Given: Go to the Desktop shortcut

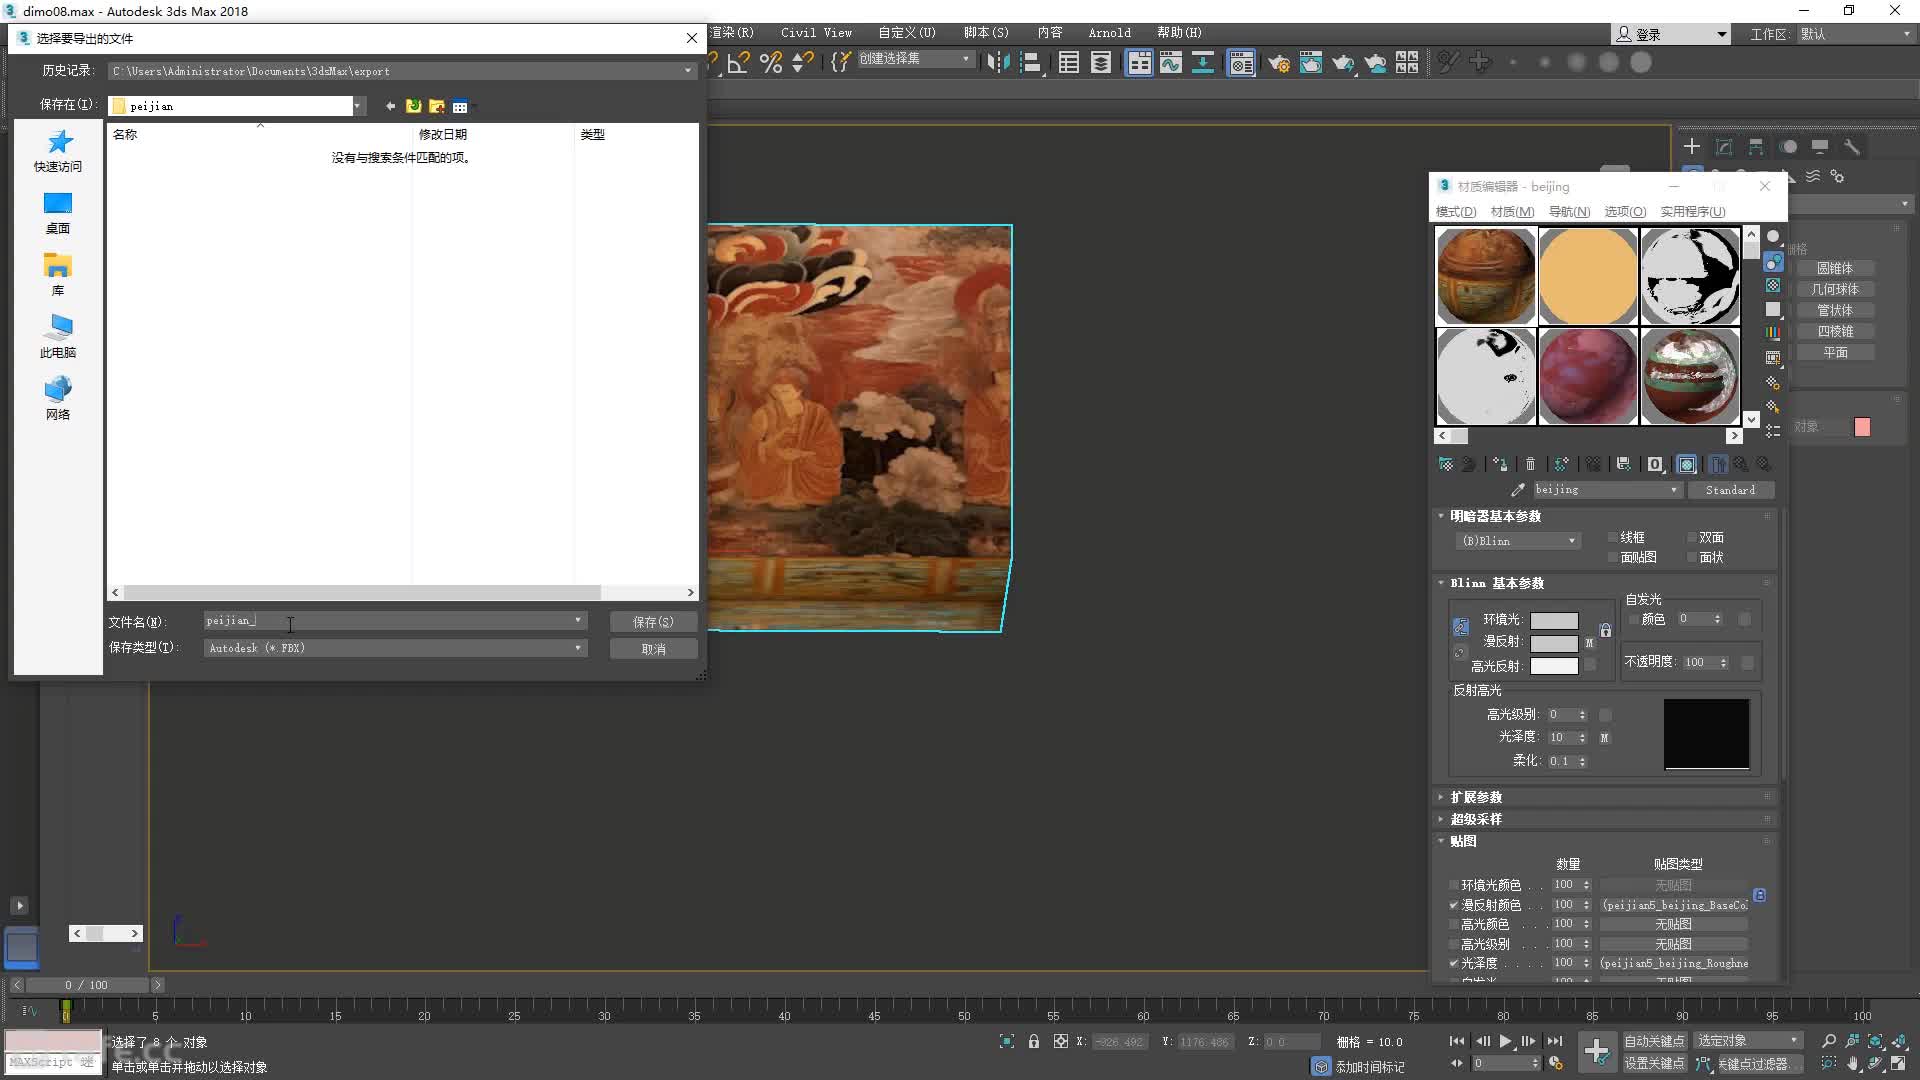Looking at the screenshot, I should (58, 213).
